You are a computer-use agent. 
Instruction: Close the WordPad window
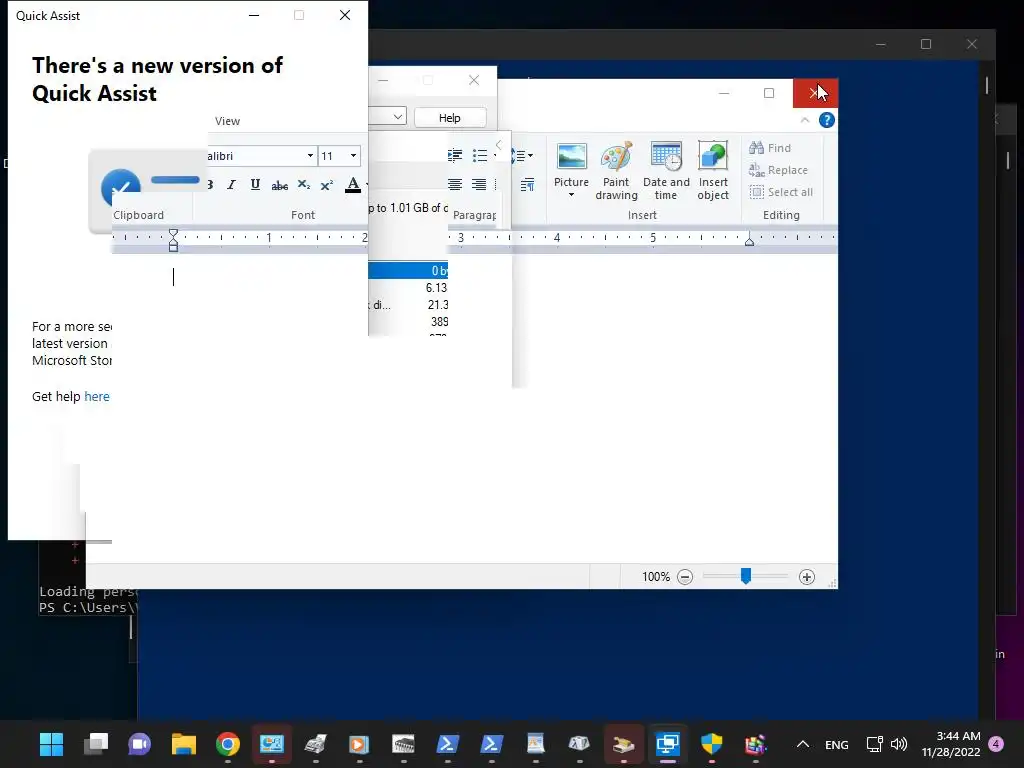click(815, 93)
